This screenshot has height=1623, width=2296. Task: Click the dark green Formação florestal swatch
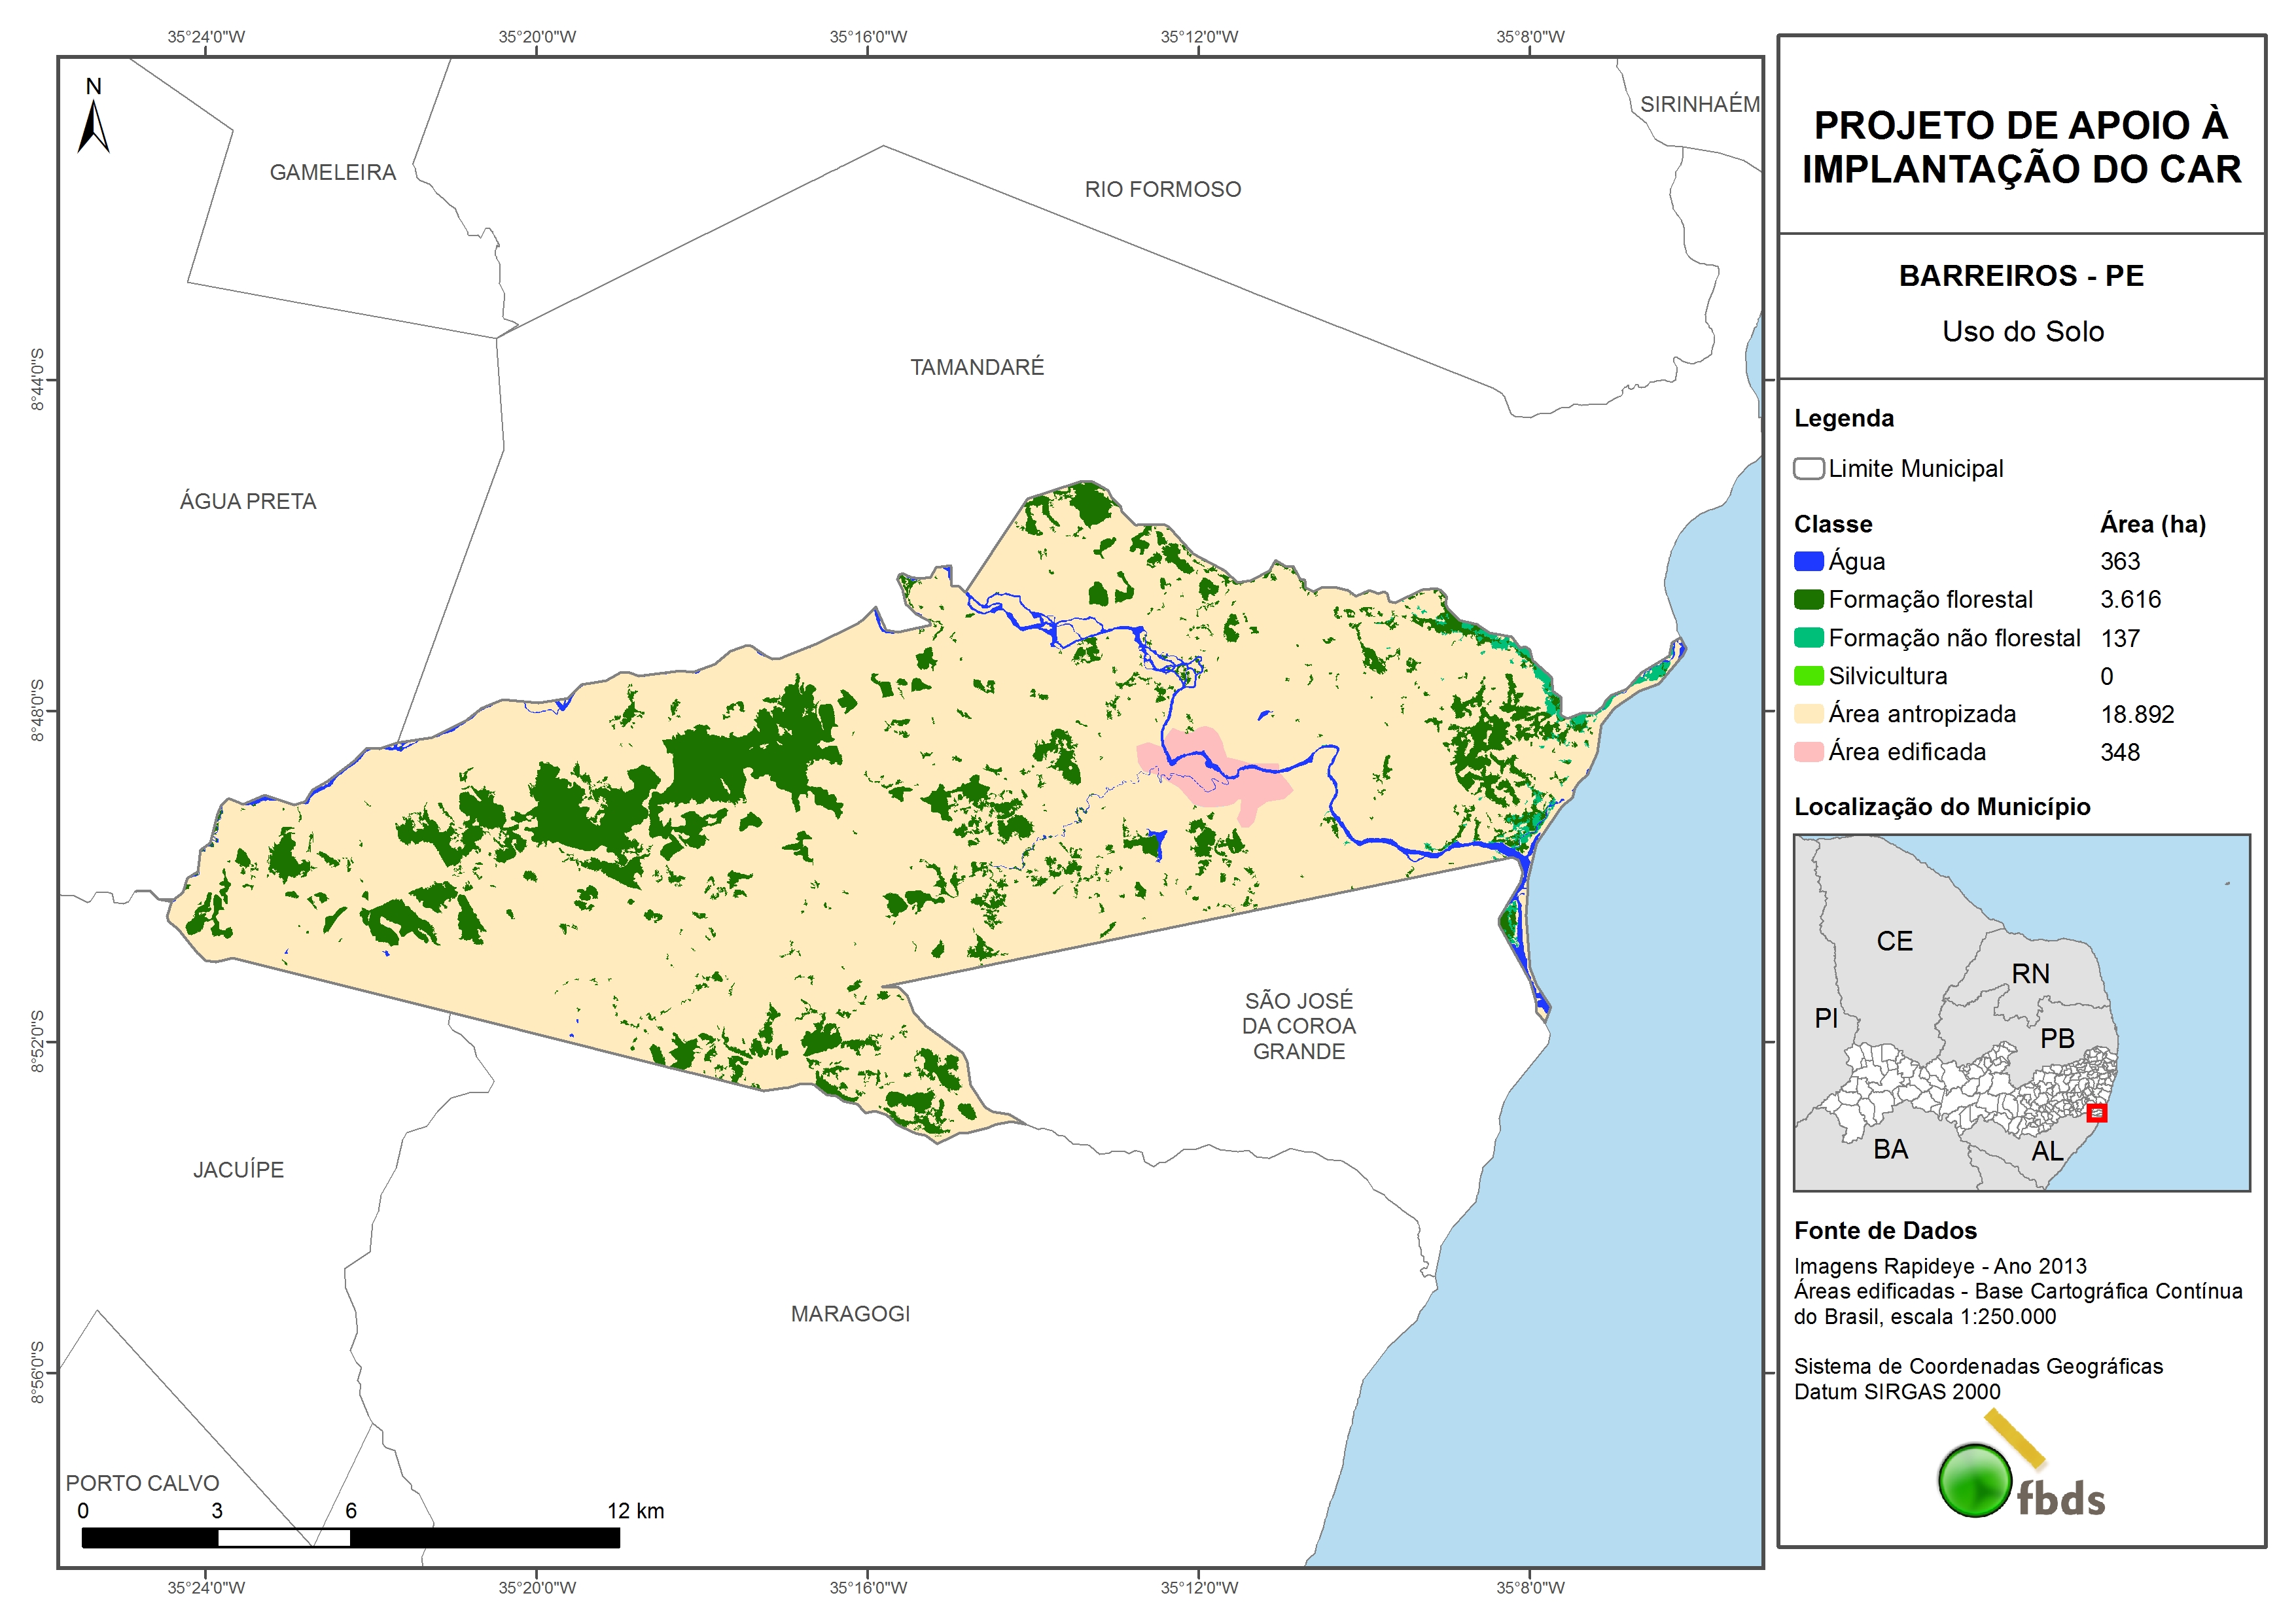point(1808,599)
